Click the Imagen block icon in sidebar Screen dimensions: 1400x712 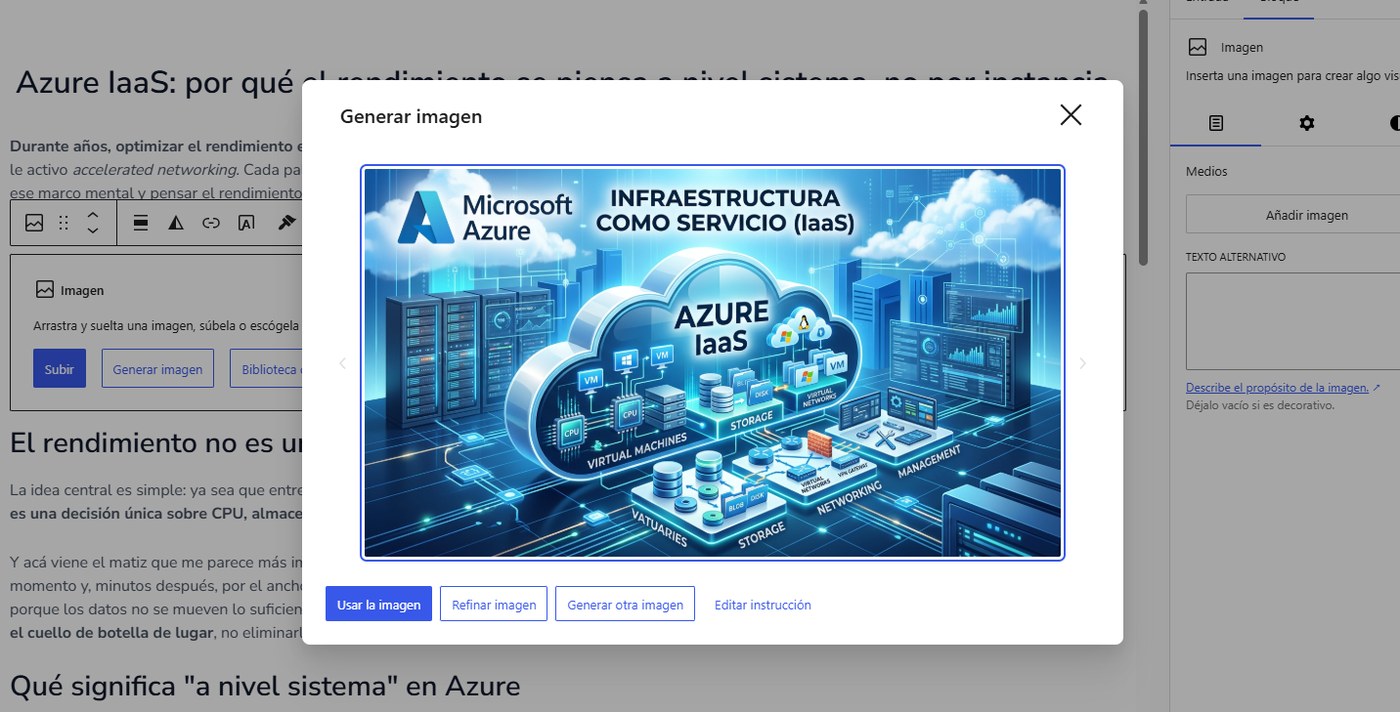point(1197,47)
